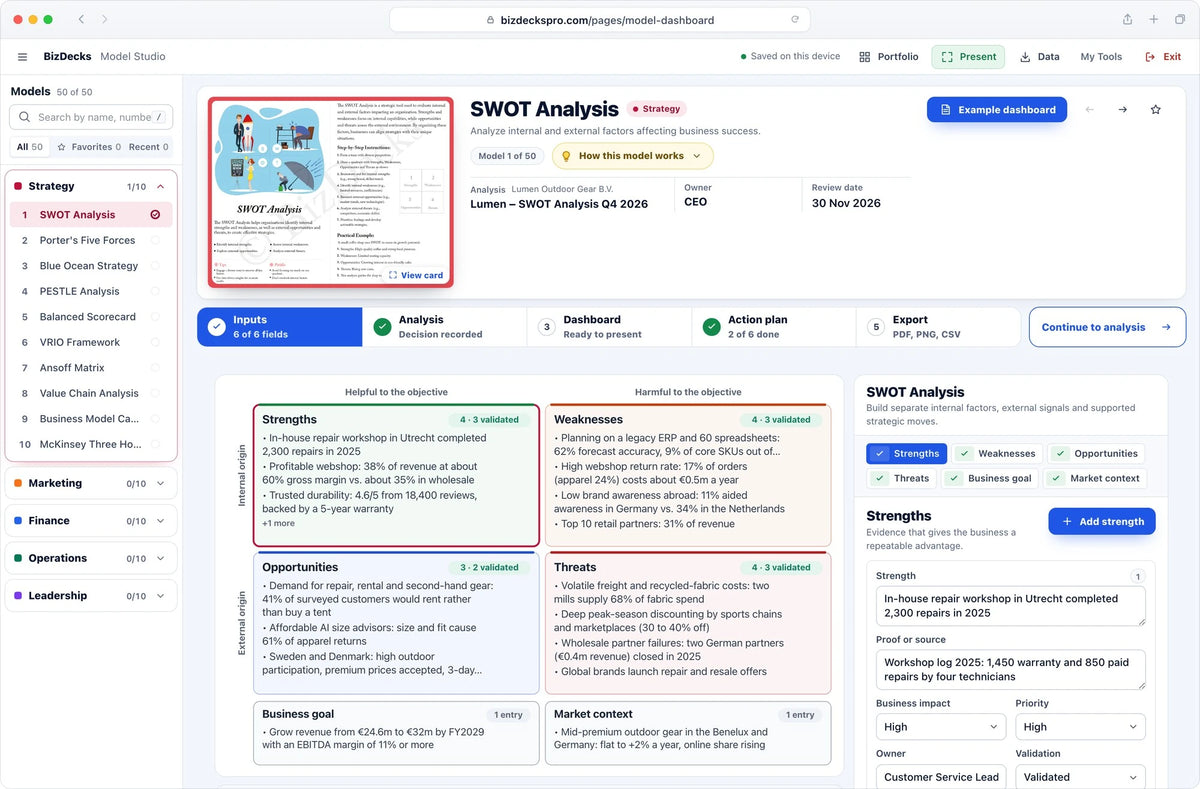Select the Weaknesses chip
This screenshot has height=789, width=1200.
click(x=998, y=453)
